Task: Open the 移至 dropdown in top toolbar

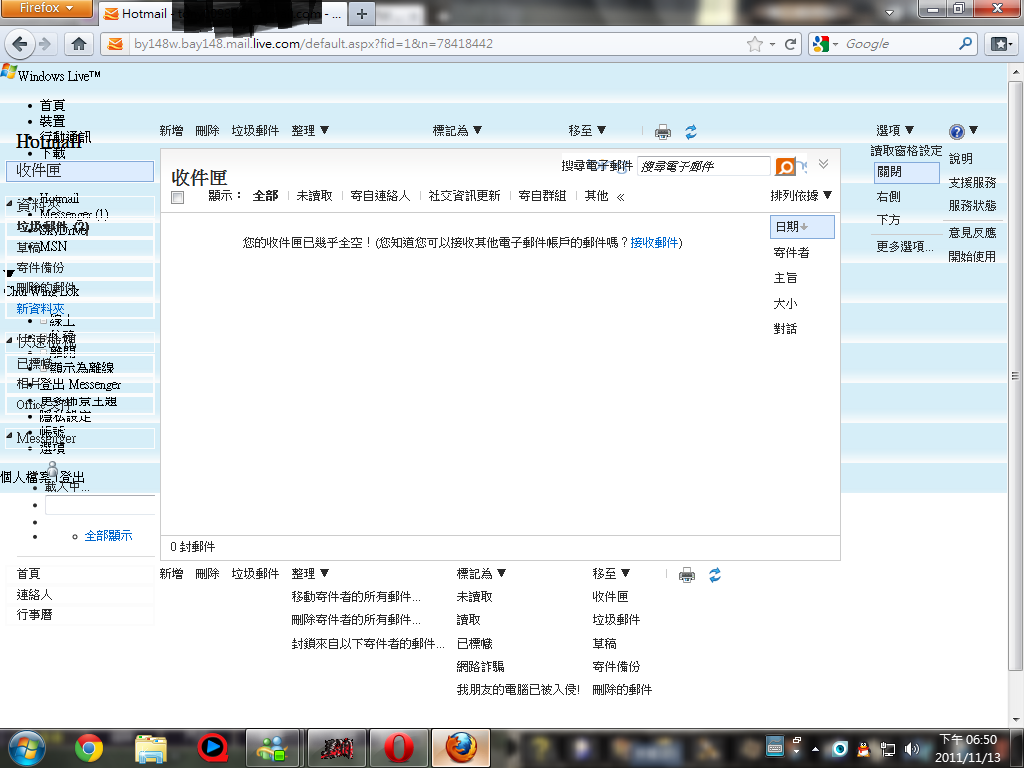Action: pyautogui.click(x=587, y=131)
